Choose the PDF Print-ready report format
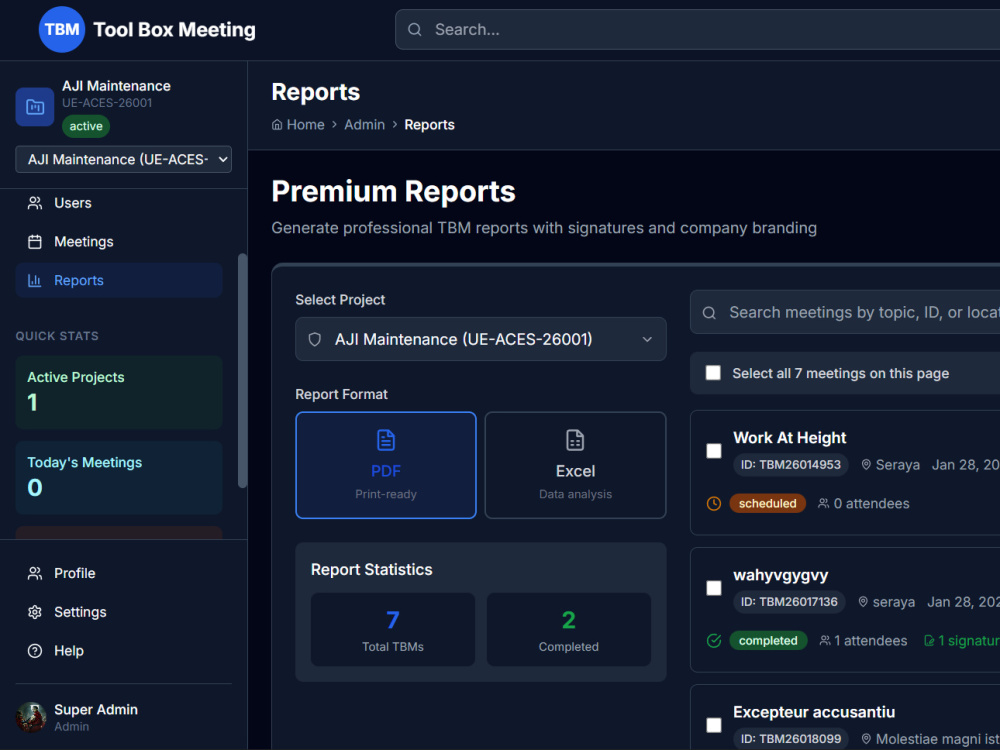Image resolution: width=1000 pixels, height=750 pixels. tap(386, 465)
